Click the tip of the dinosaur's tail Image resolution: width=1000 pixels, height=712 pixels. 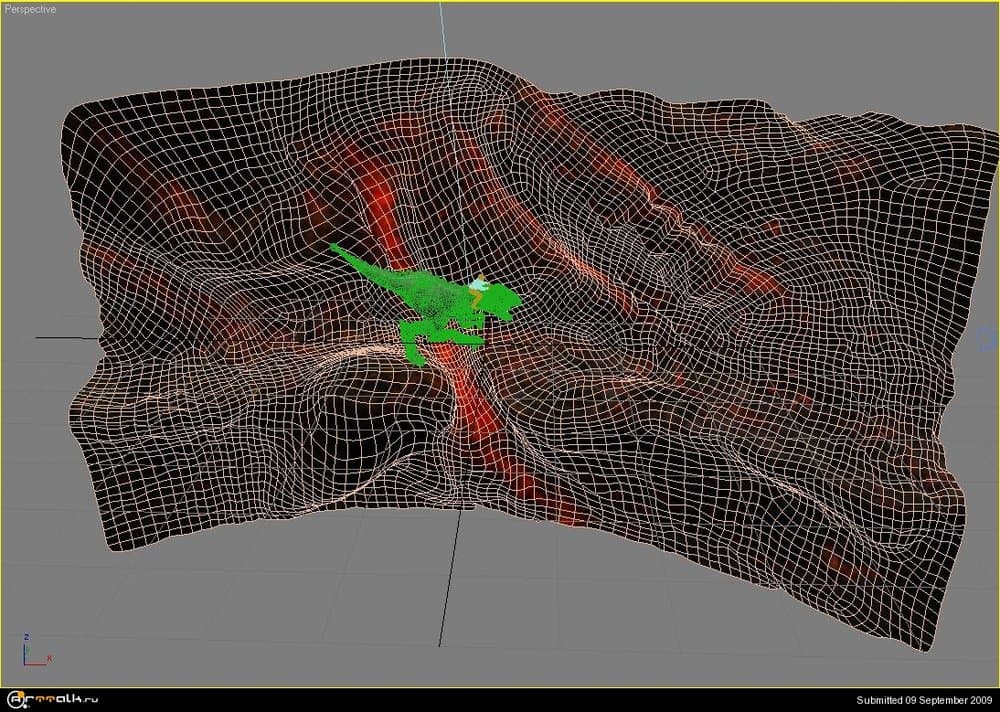point(334,247)
